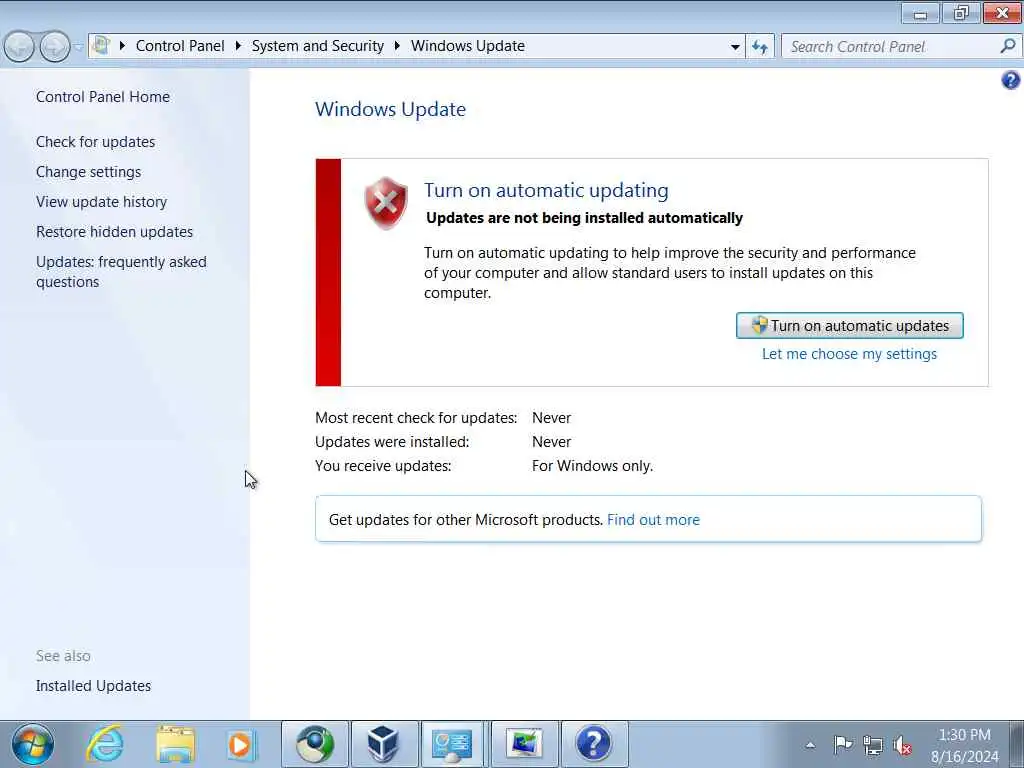Open Updates: frequently asked questions link

tap(121, 272)
